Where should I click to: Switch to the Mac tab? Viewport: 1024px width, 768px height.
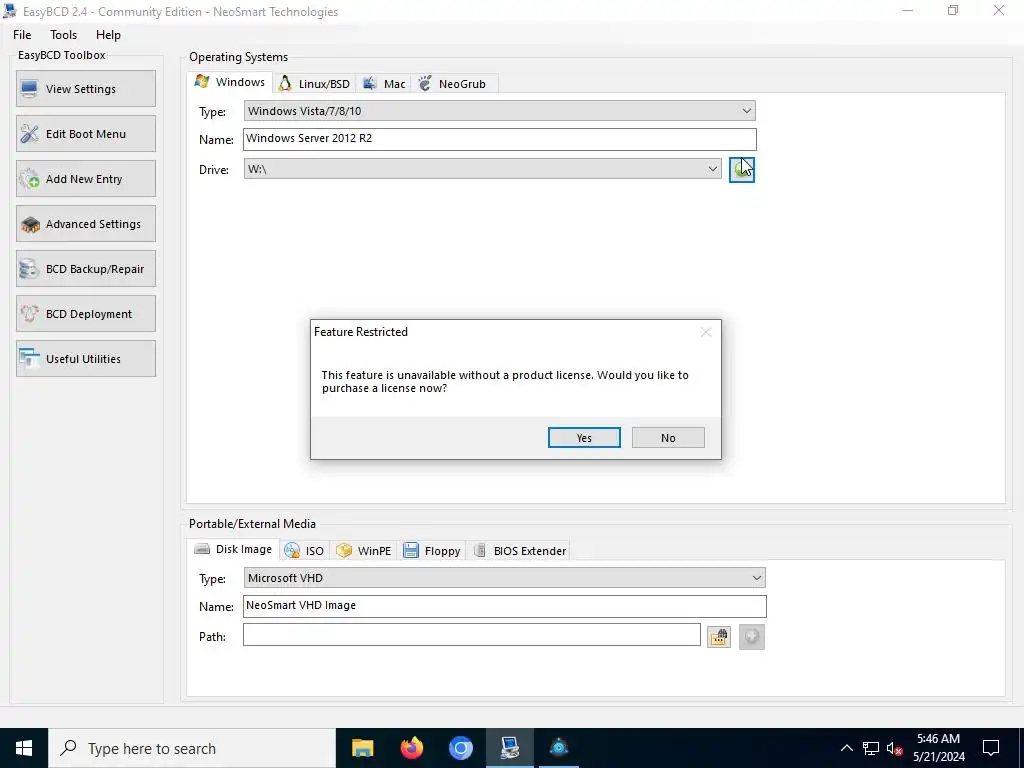point(385,84)
